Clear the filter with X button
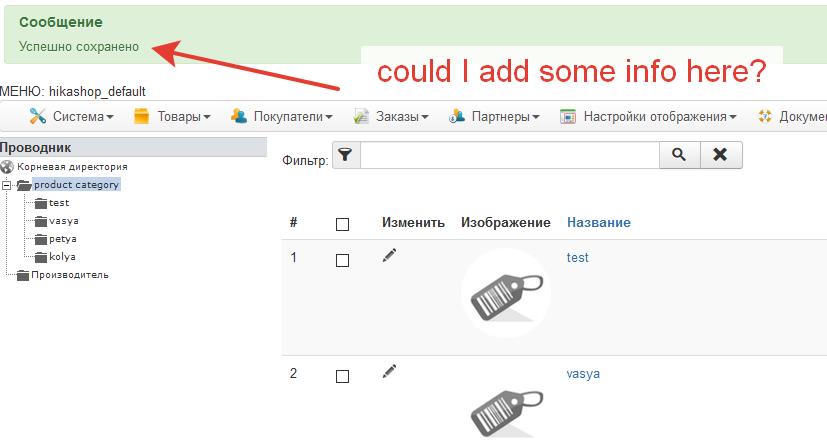This screenshot has width=827, height=444. pyautogui.click(x=720, y=155)
